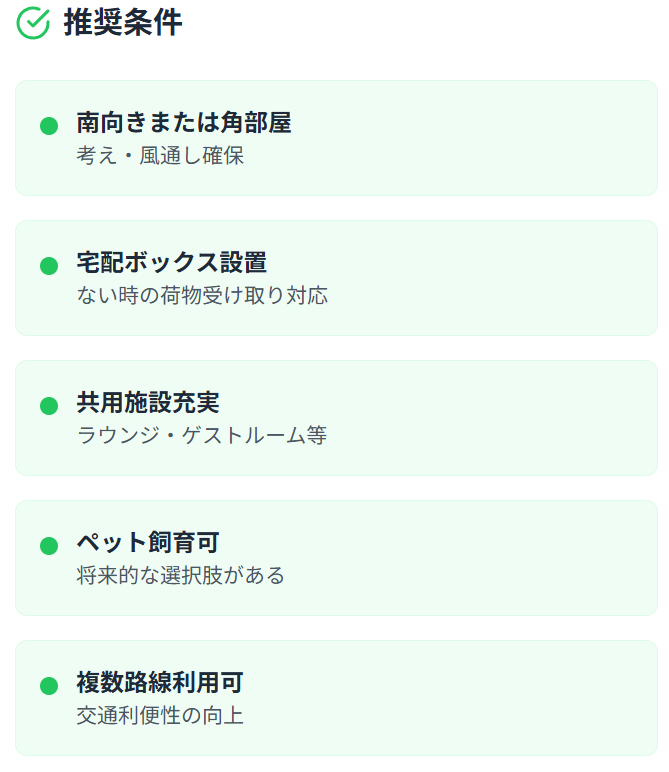Click the 交通利便性の向上 description

point(160,715)
